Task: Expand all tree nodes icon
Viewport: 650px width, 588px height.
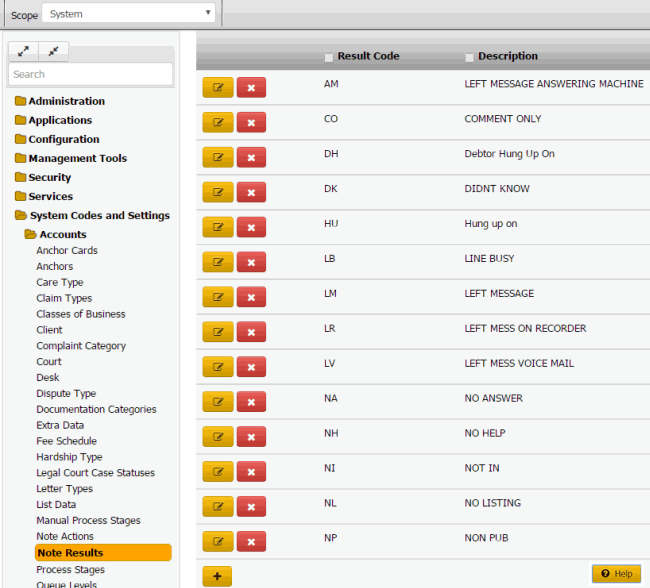Action: [23, 50]
